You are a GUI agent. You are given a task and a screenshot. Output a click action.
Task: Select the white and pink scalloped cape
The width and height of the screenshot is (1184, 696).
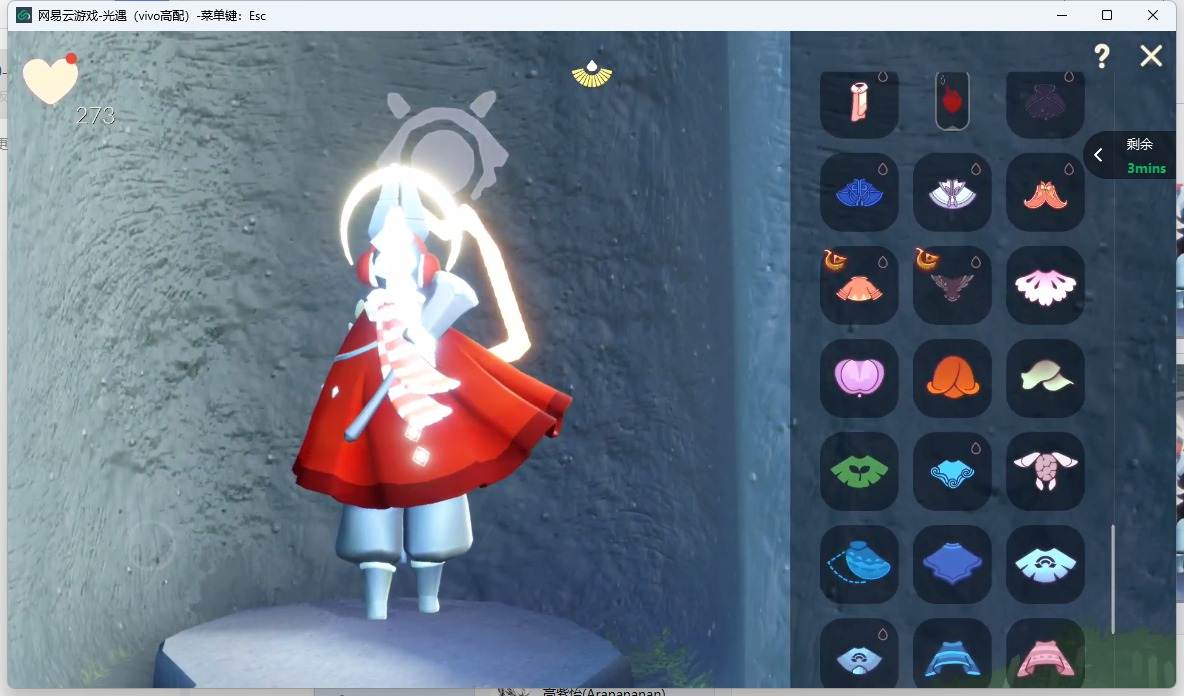point(1045,285)
